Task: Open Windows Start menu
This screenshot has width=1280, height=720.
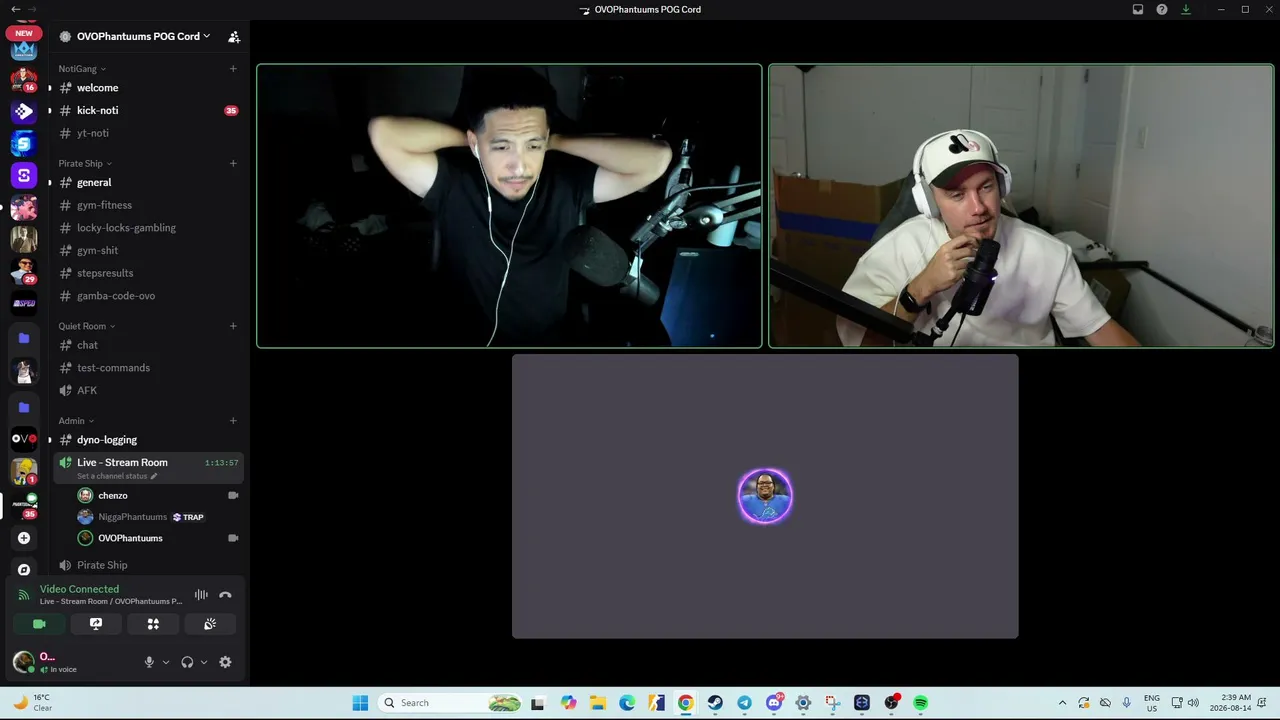Action: 360,703
